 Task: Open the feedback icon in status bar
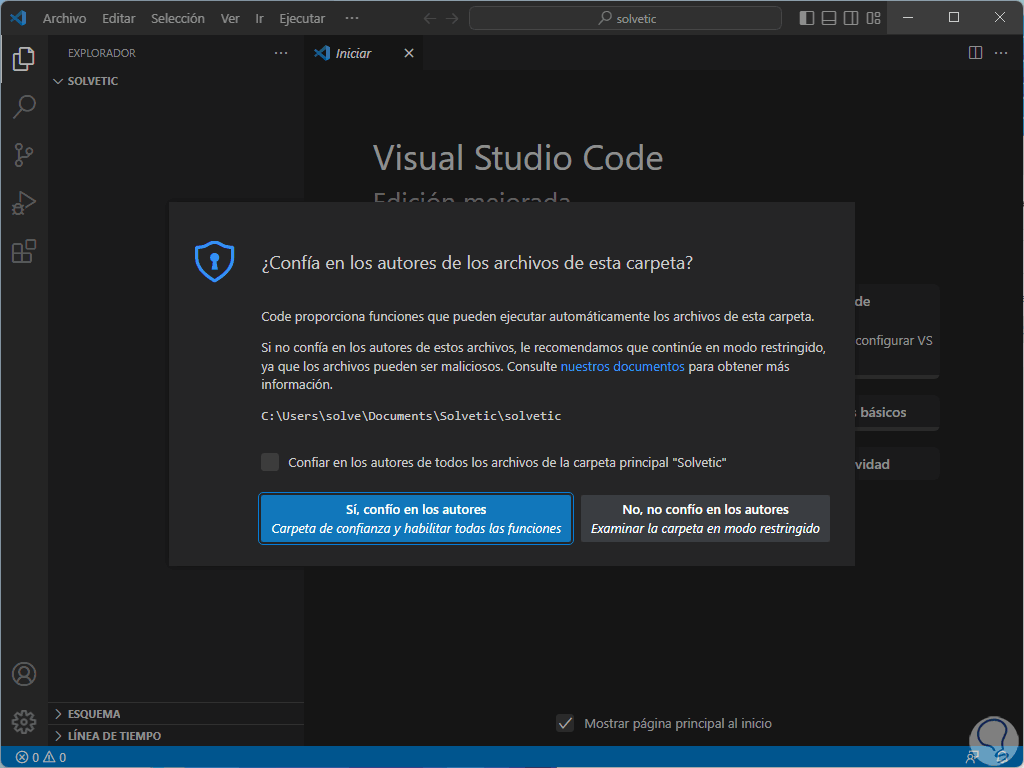coord(972,758)
